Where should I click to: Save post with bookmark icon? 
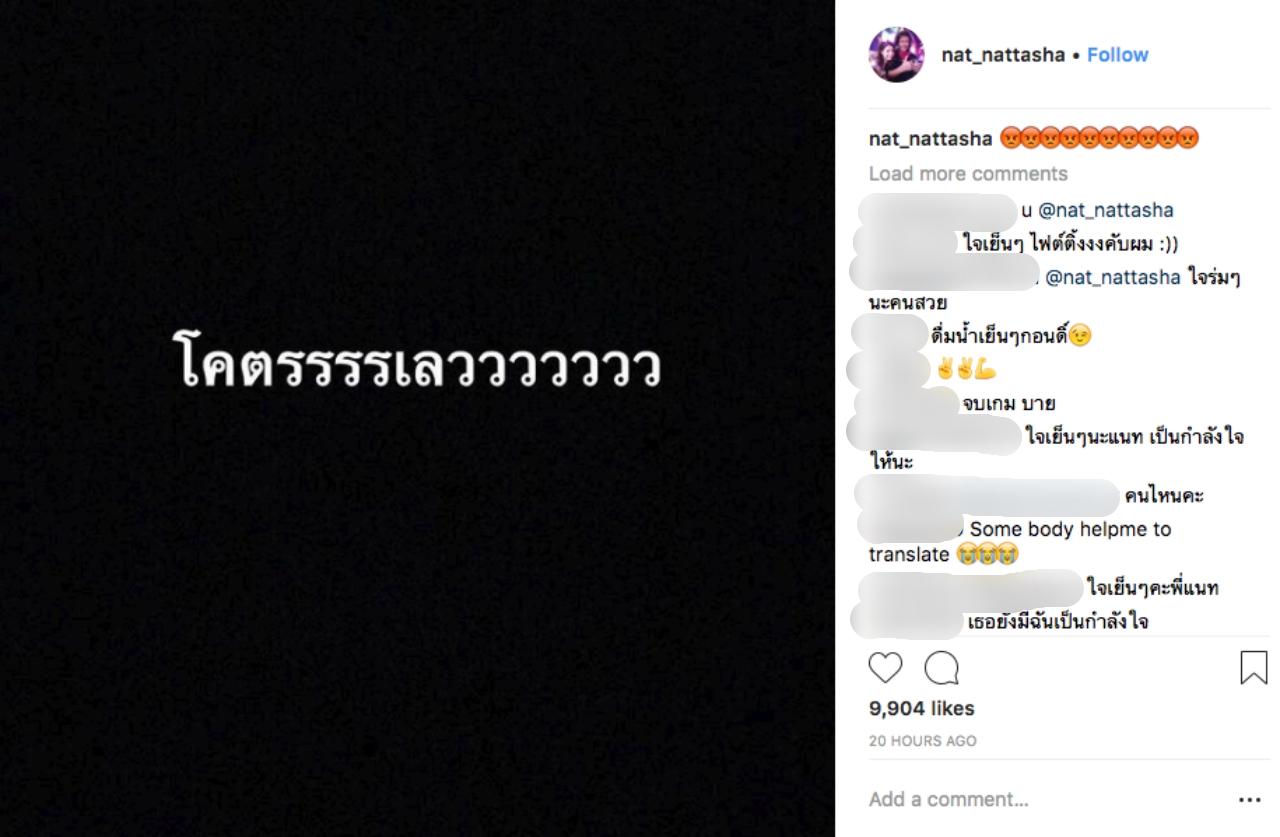(1253, 668)
